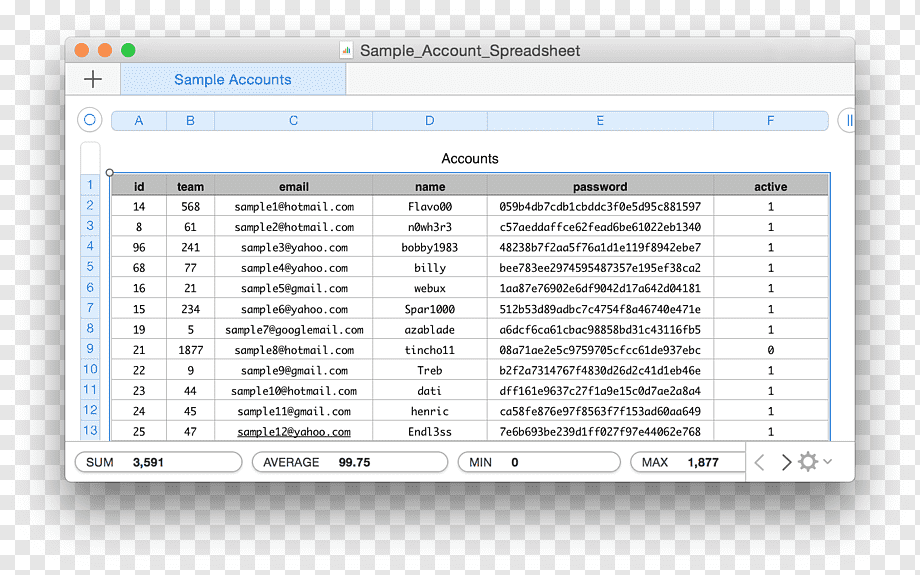
Task: Select the cell sample5@gmail.com
Action: coord(293,289)
